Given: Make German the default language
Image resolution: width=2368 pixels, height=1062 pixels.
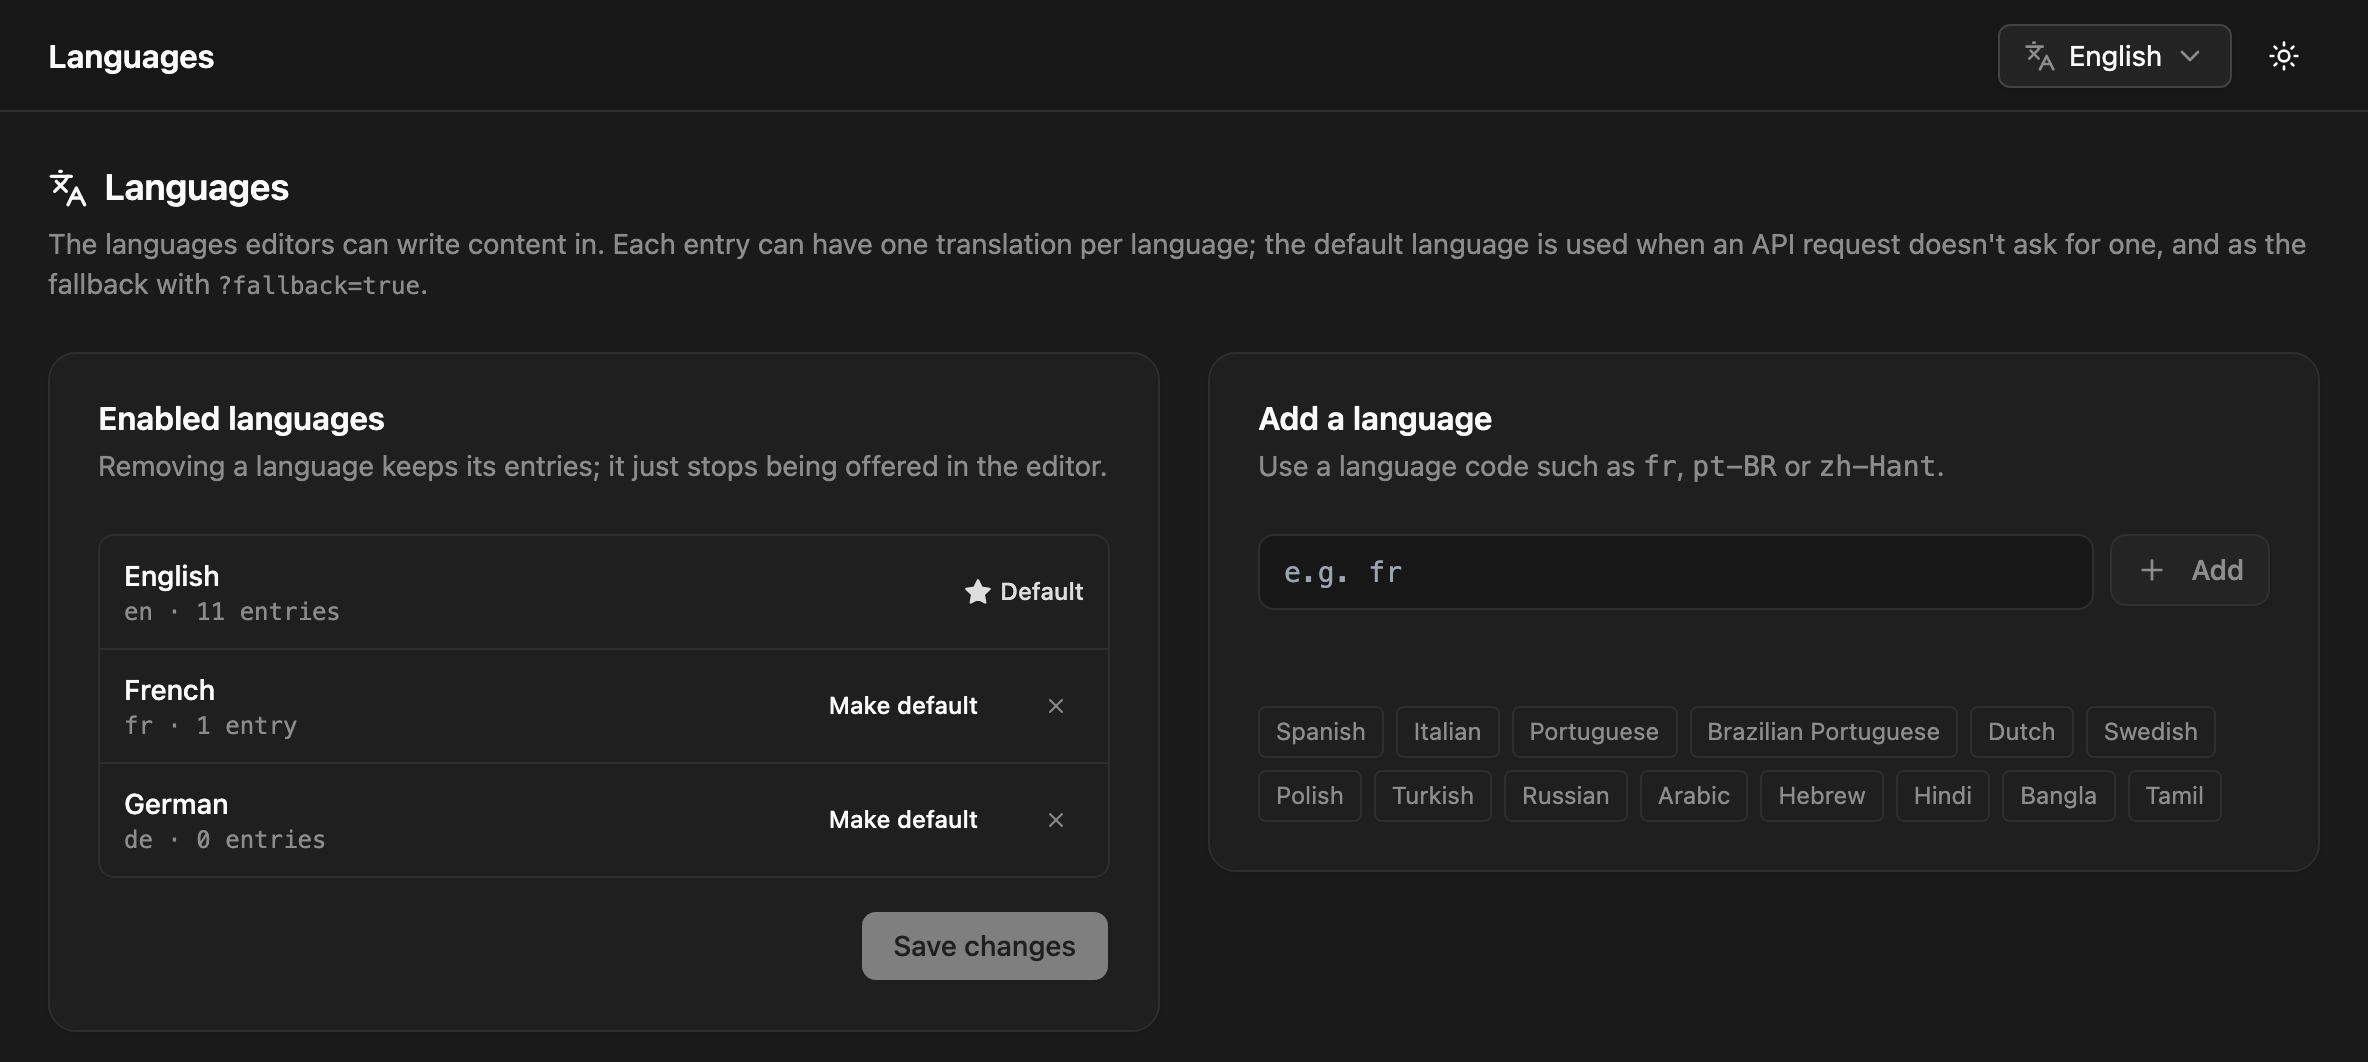Looking at the screenshot, I should (903, 820).
